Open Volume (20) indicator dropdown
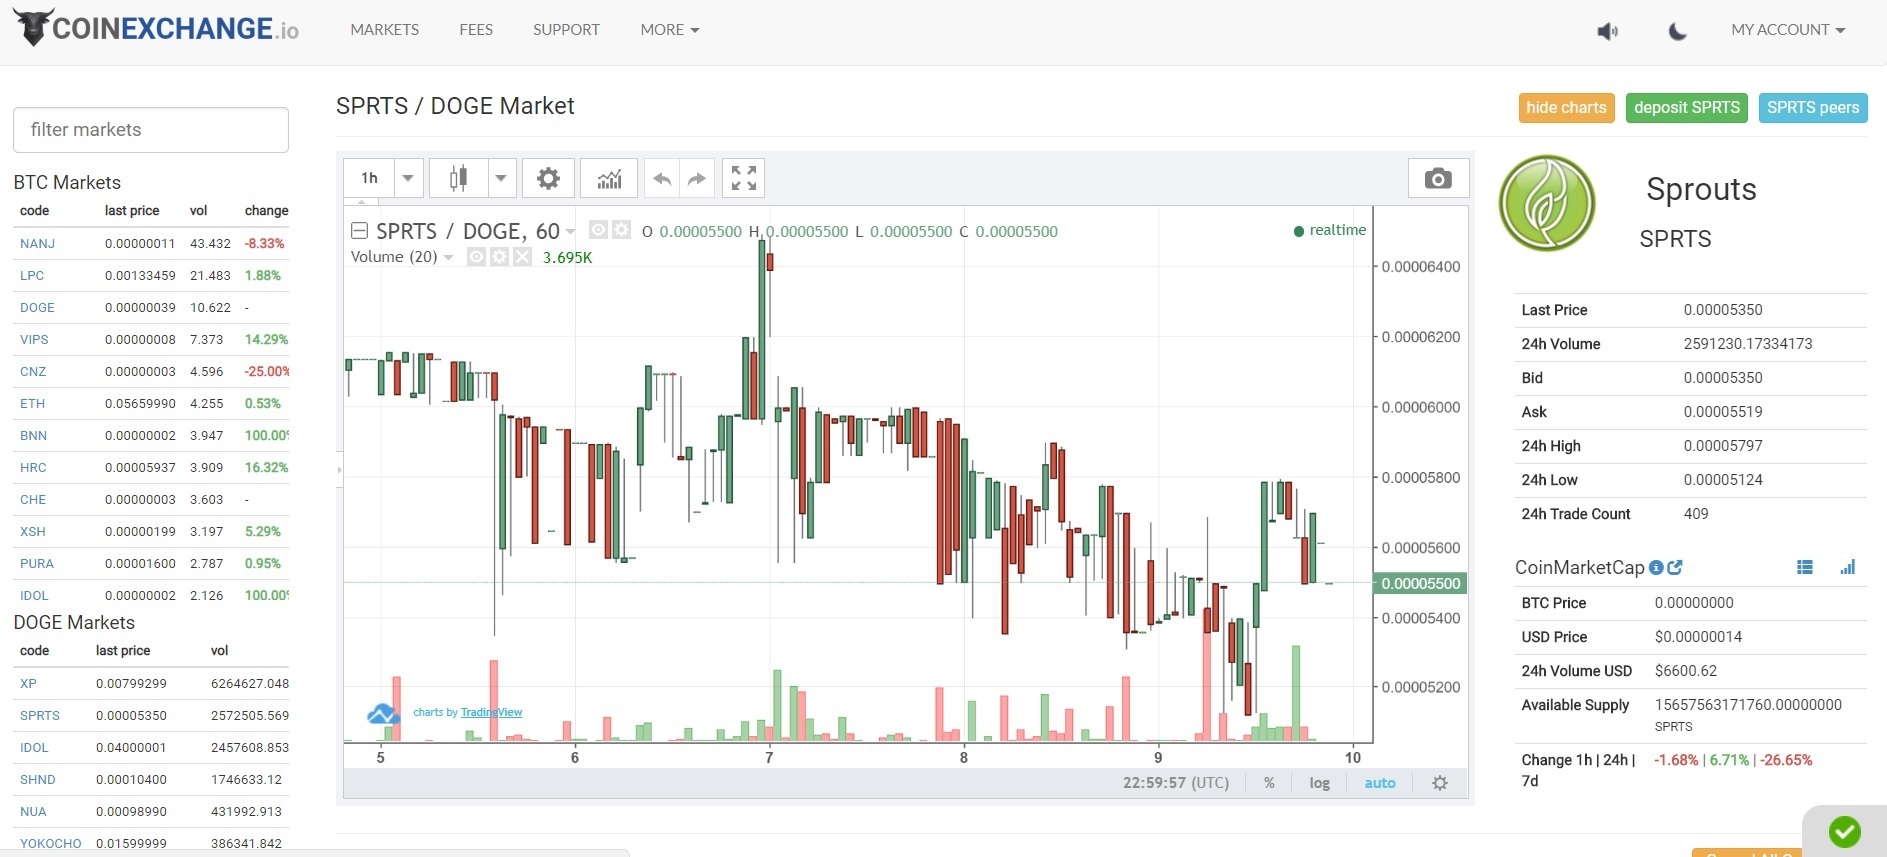This screenshot has height=857, width=1887. [448, 257]
